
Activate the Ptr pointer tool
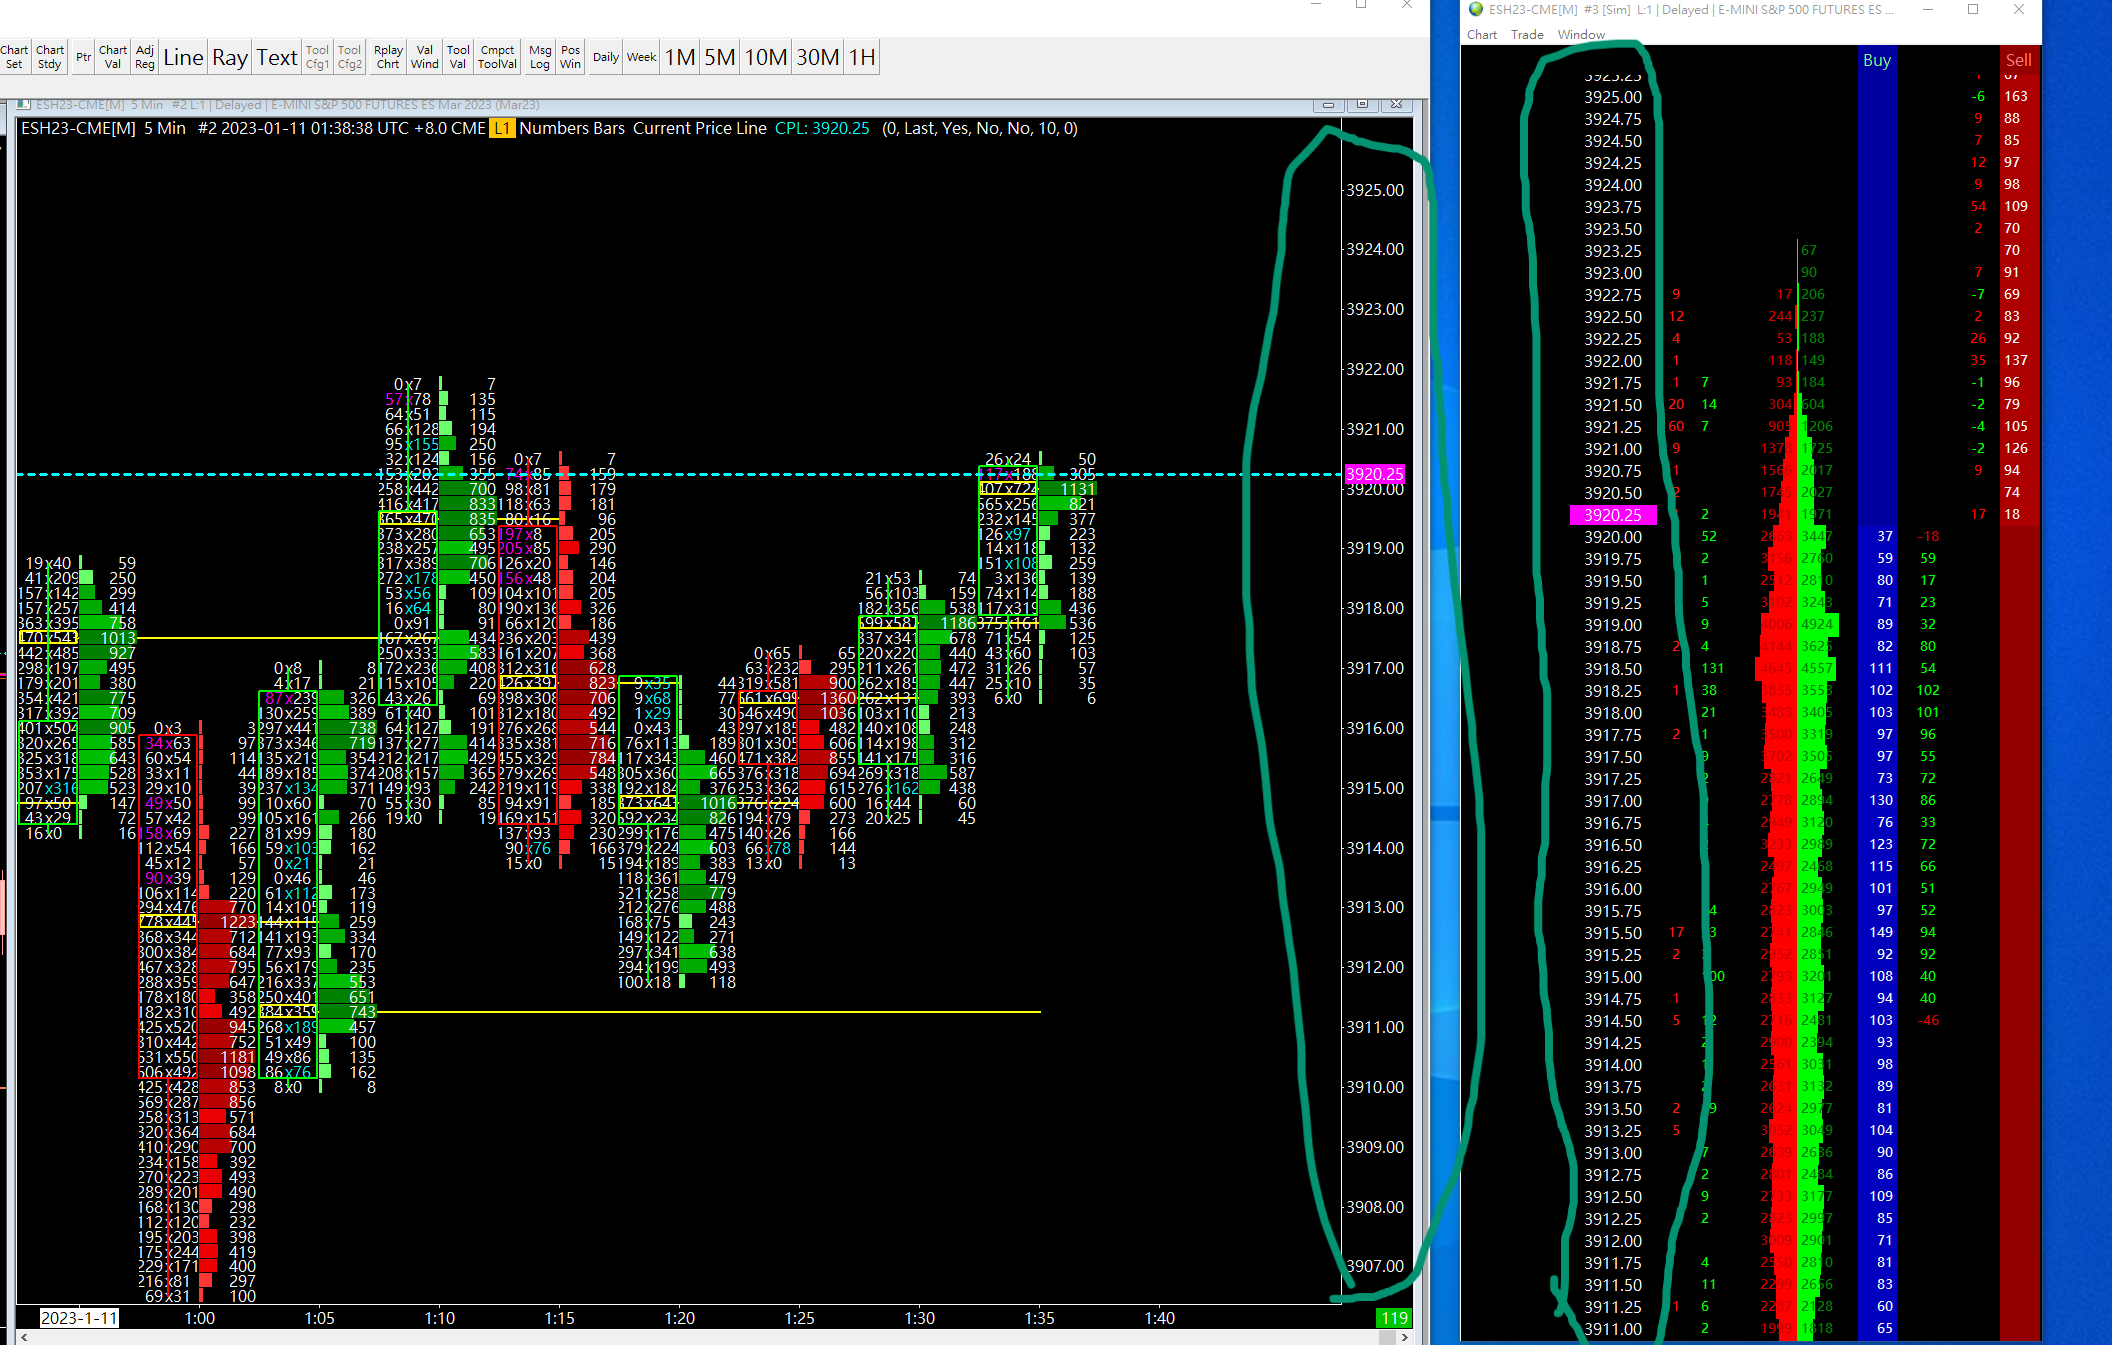pyautogui.click(x=83, y=57)
